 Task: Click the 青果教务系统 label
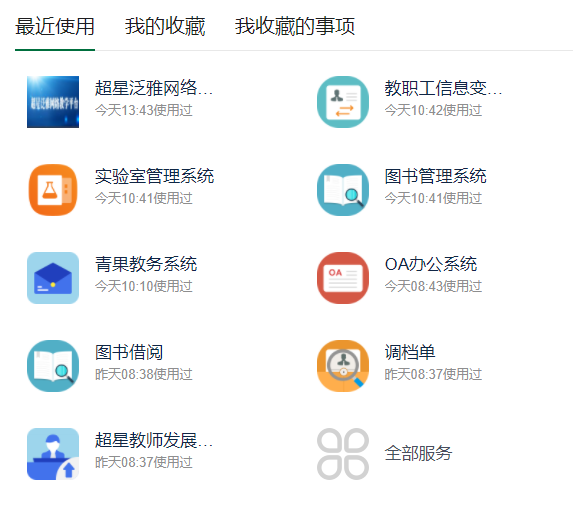point(146,264)
